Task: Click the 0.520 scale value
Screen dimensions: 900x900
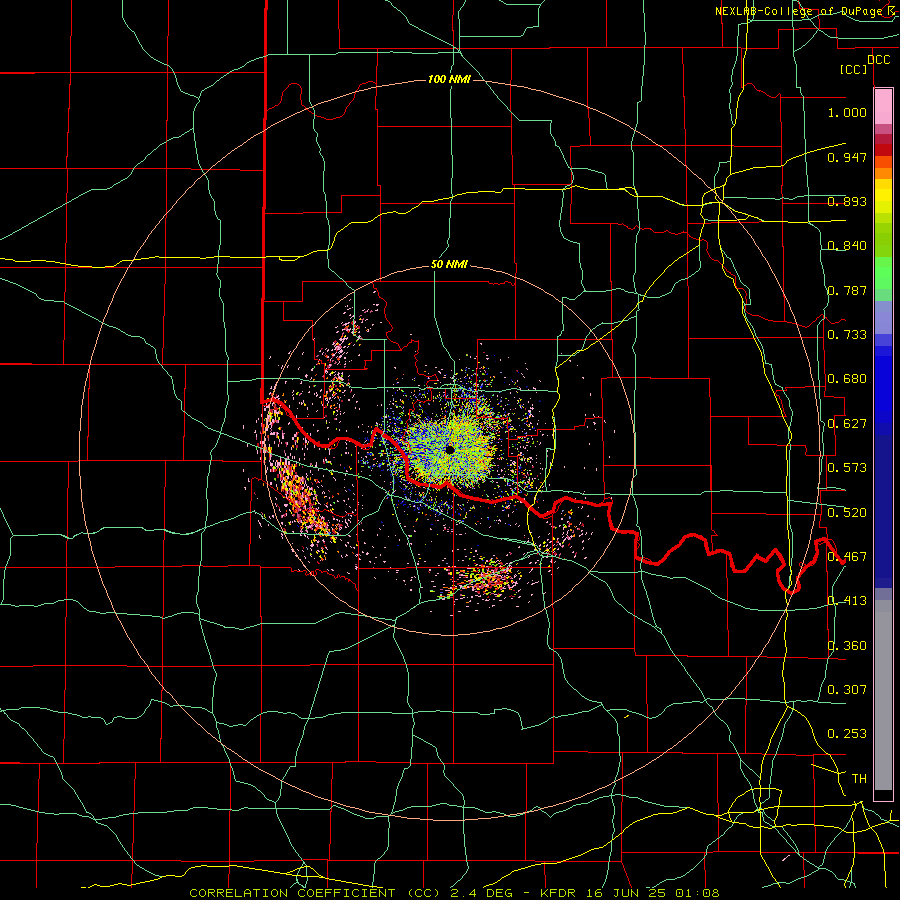Action: [847, 513]
